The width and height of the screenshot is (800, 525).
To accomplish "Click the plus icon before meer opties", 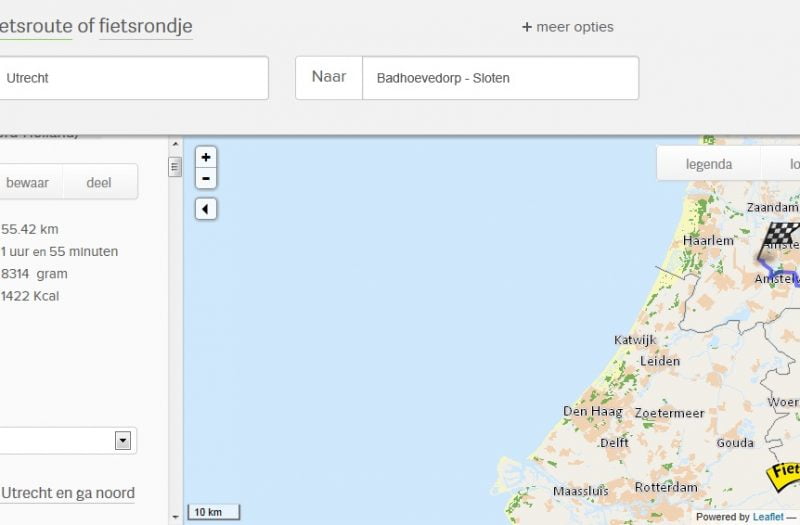I will 527,27.
